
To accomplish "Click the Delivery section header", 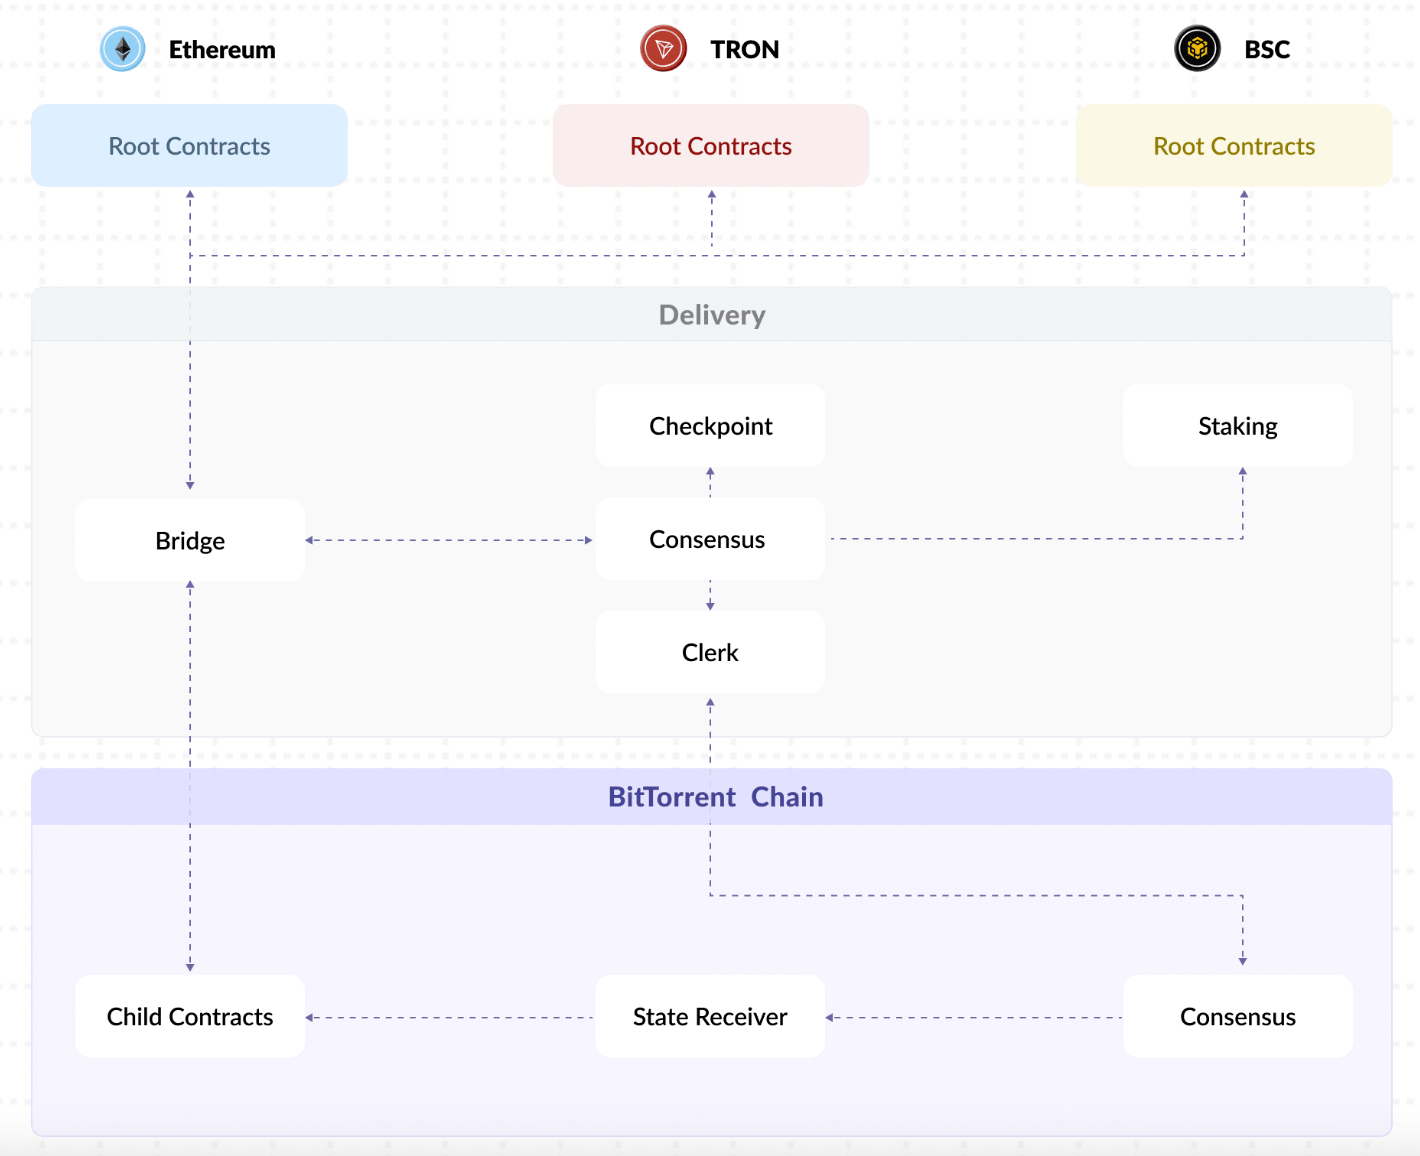I will (712, 315).
